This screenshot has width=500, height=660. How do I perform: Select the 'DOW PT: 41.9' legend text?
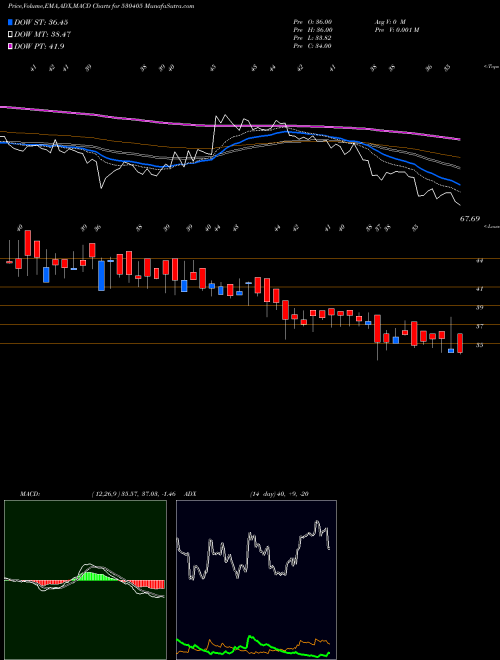pos(39,46)
